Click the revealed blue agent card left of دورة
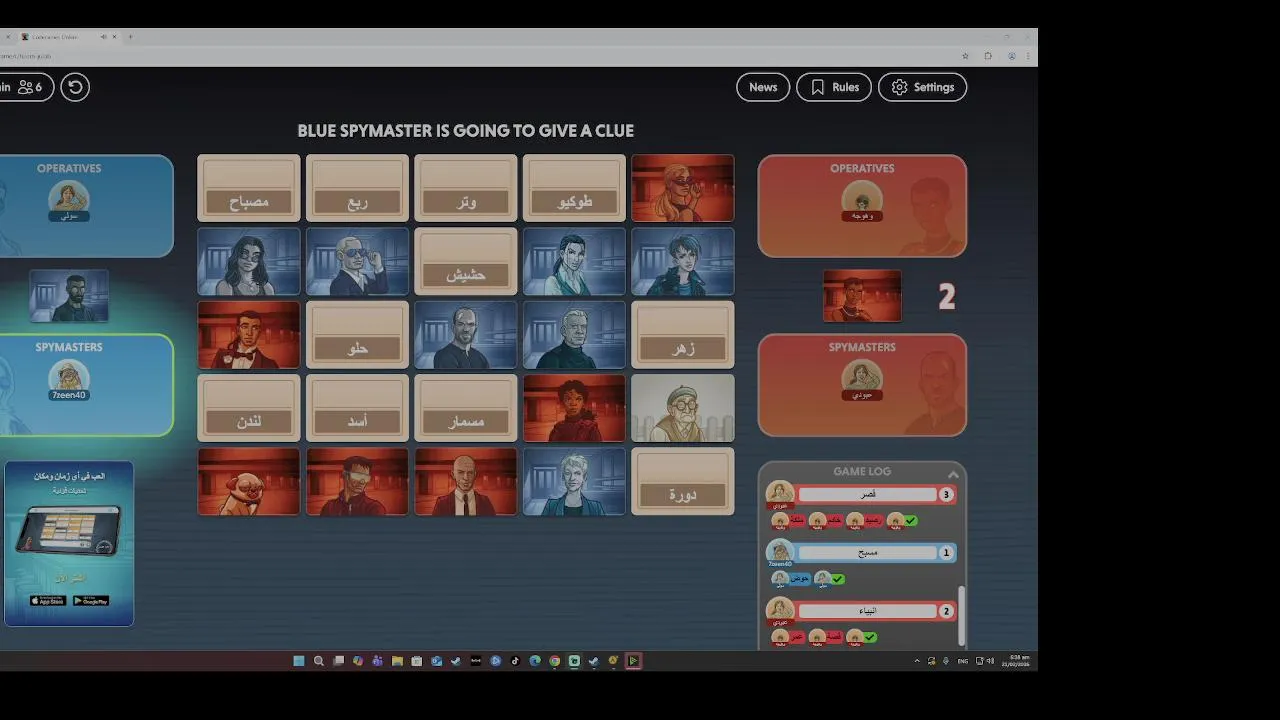The height and width of the screenshot is (720, 1280). [x=574, y=482]
